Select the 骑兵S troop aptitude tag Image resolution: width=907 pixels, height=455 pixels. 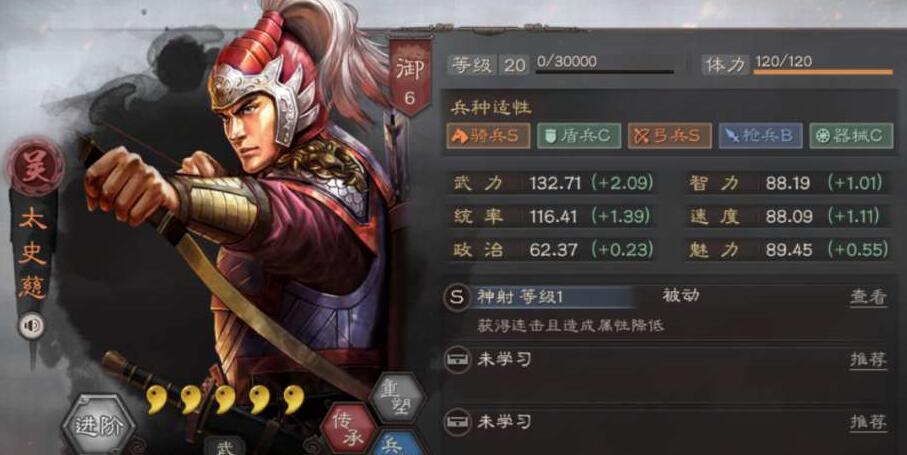click(488, 135)
